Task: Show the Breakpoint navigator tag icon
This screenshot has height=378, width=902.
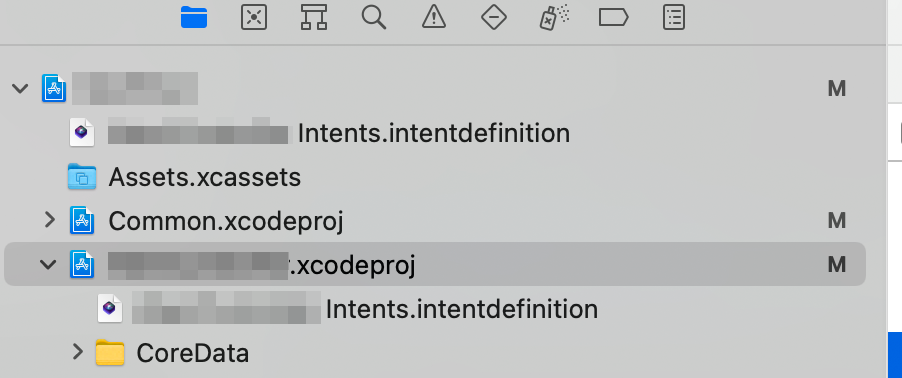Action: click(613, 18)
